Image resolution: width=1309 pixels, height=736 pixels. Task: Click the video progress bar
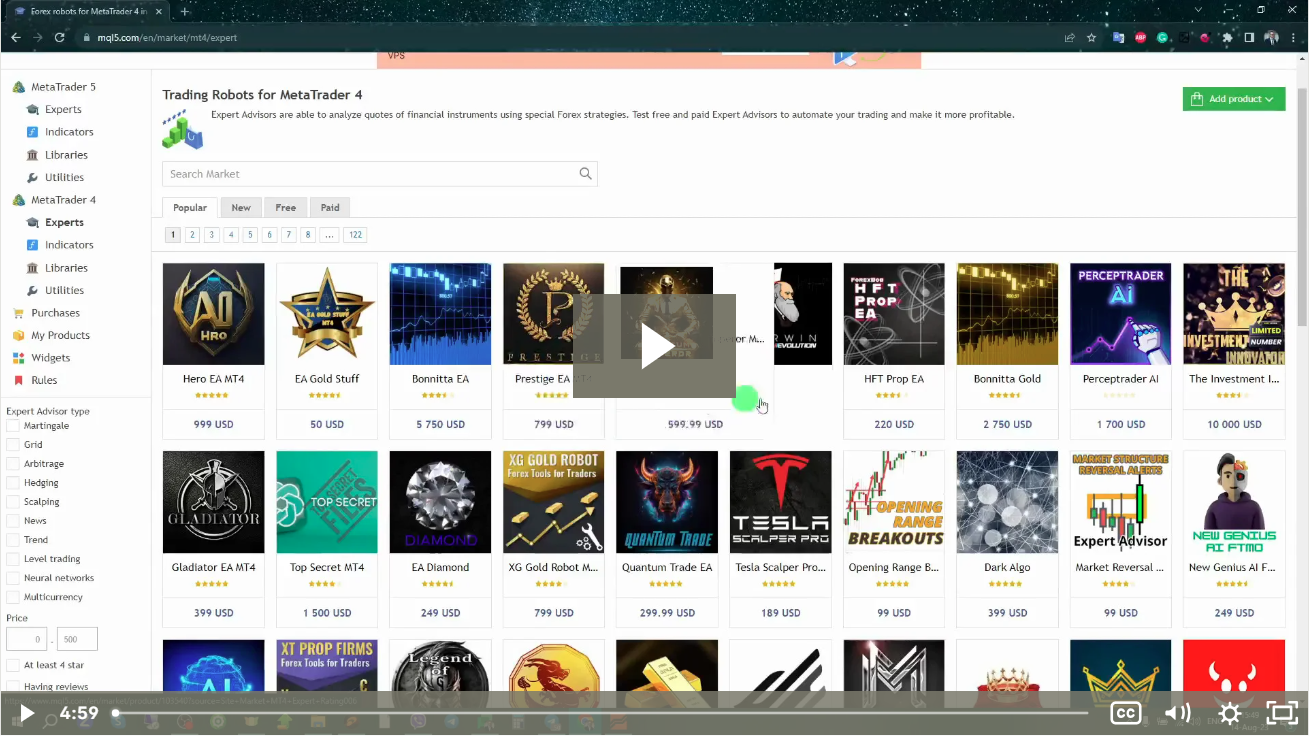600,713
